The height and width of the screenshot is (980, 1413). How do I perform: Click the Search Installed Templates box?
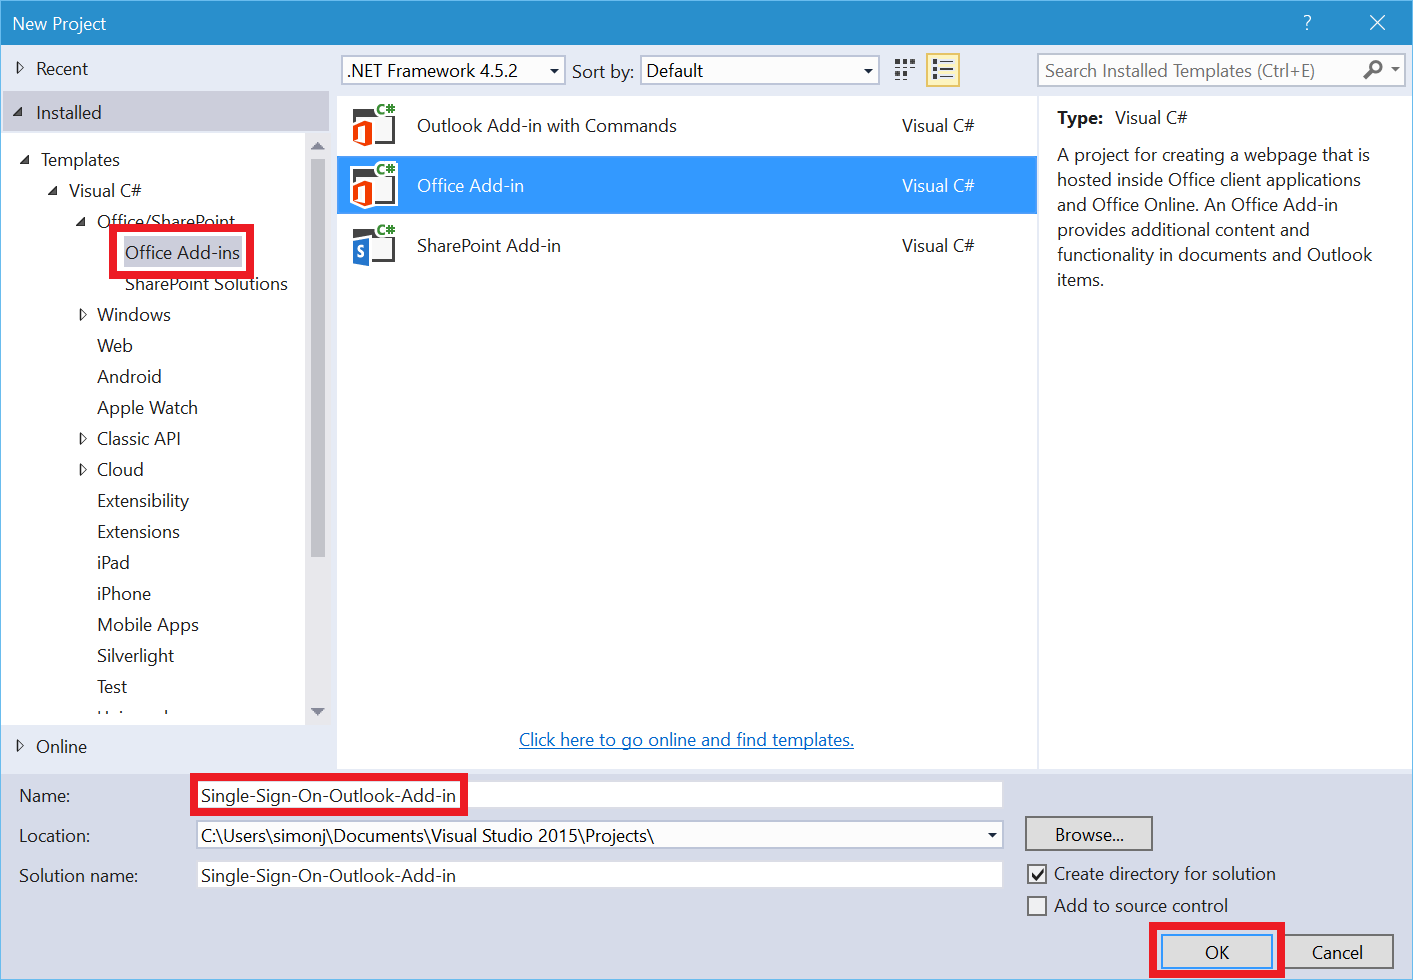(1200, 70)
